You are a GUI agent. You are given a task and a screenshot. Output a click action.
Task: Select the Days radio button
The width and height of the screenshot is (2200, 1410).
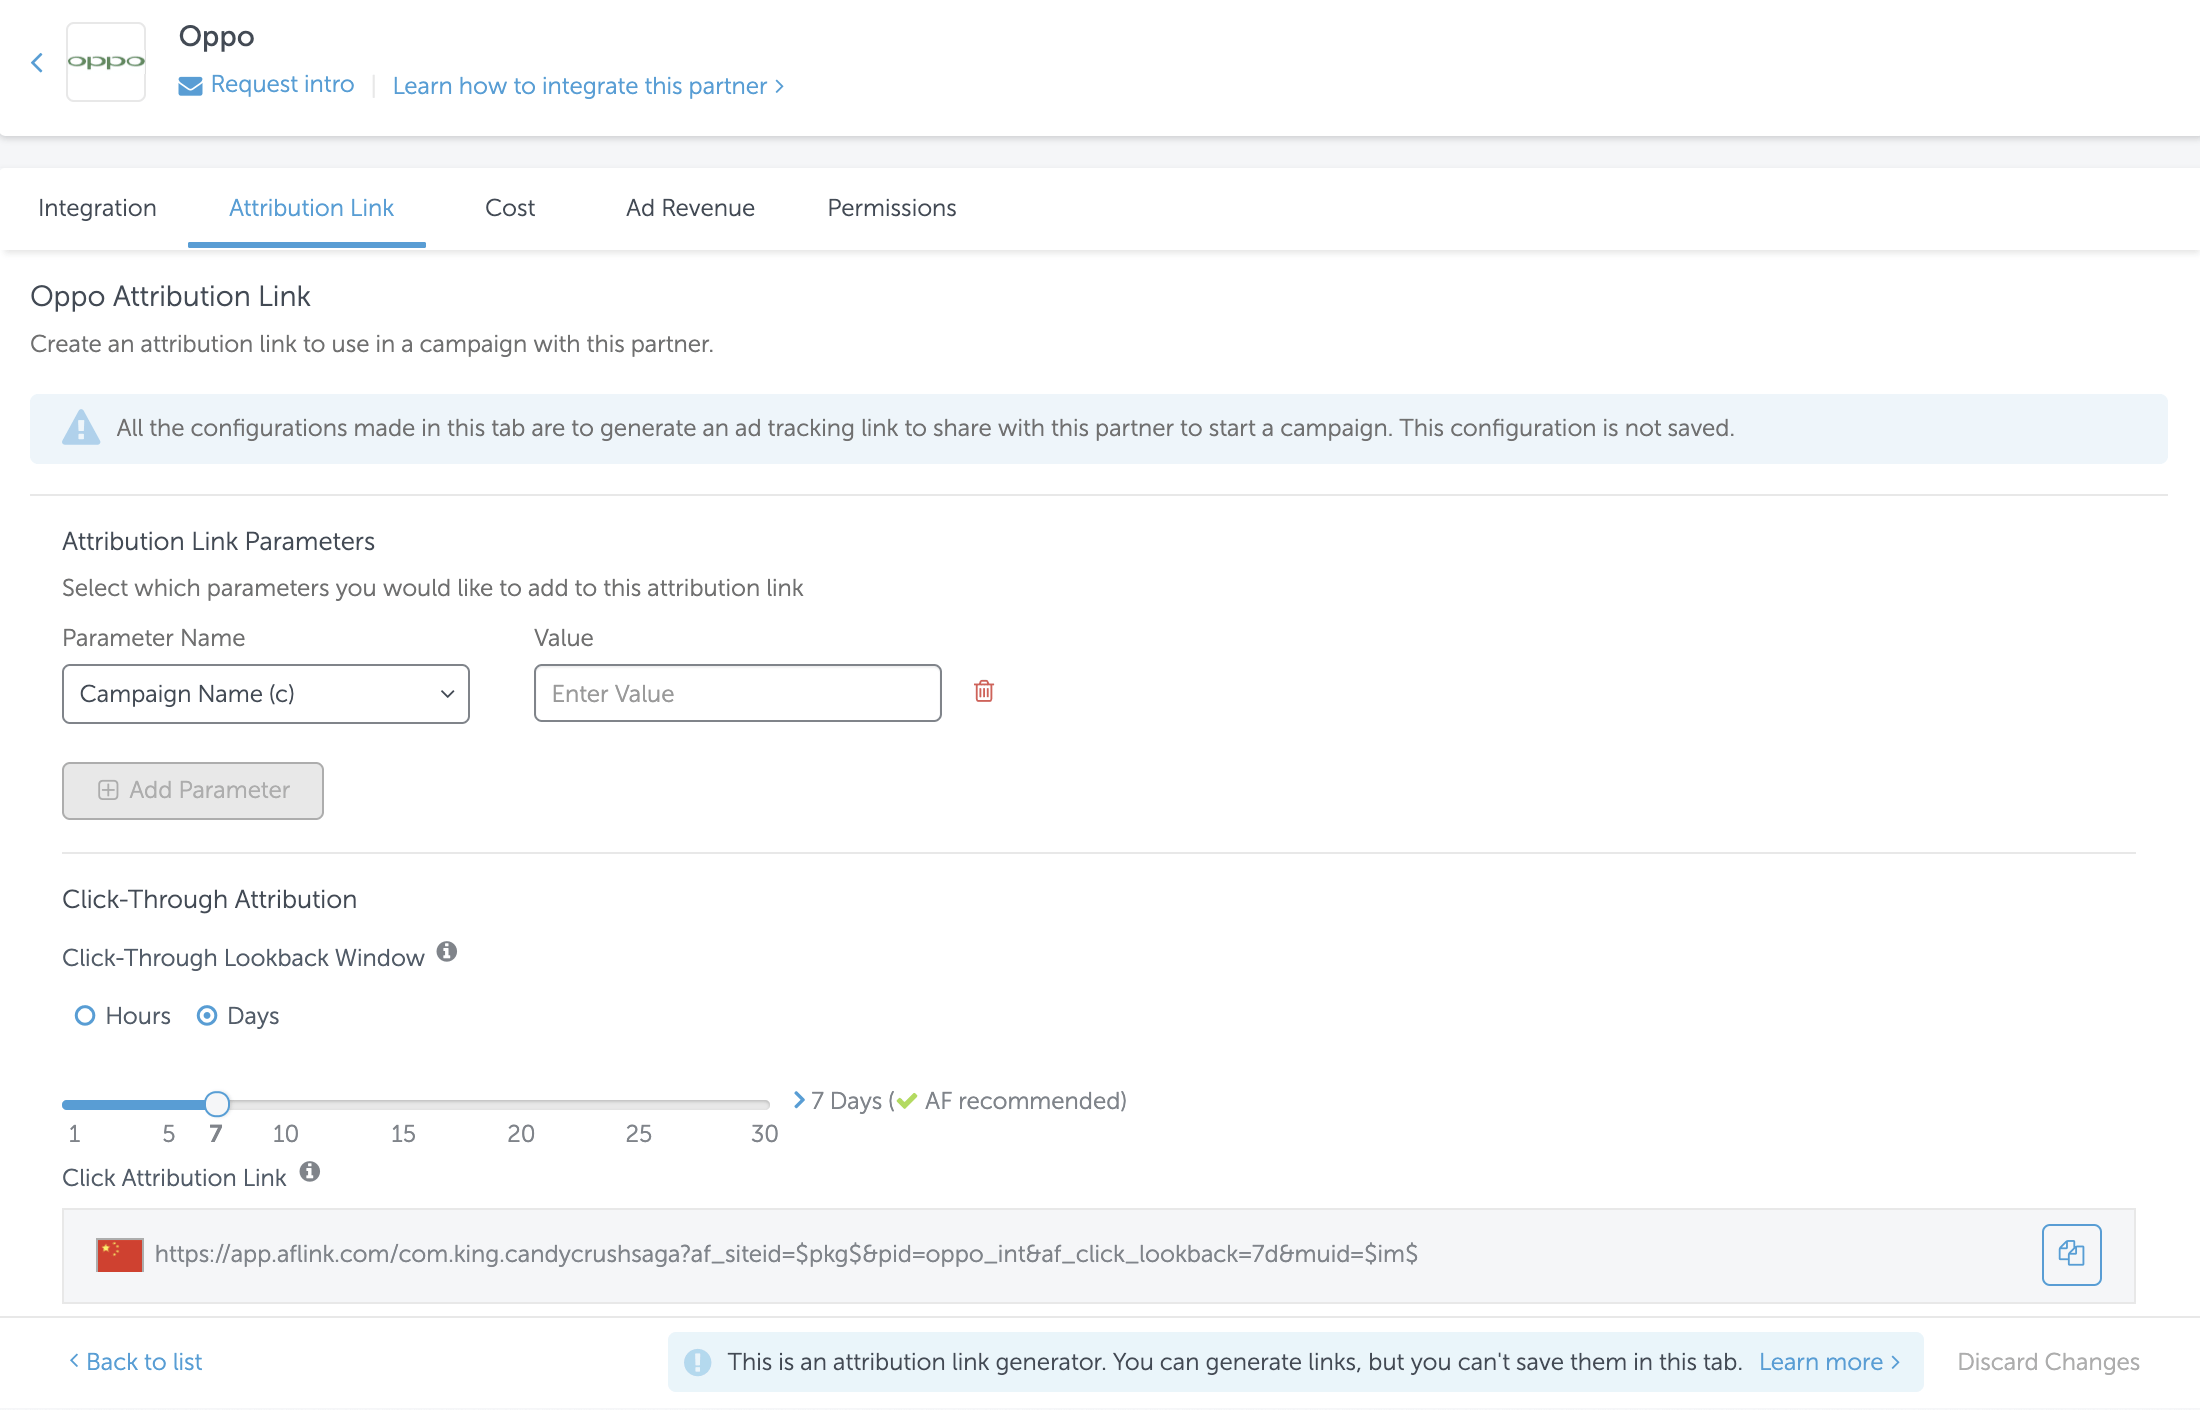tap(207, 1016)
